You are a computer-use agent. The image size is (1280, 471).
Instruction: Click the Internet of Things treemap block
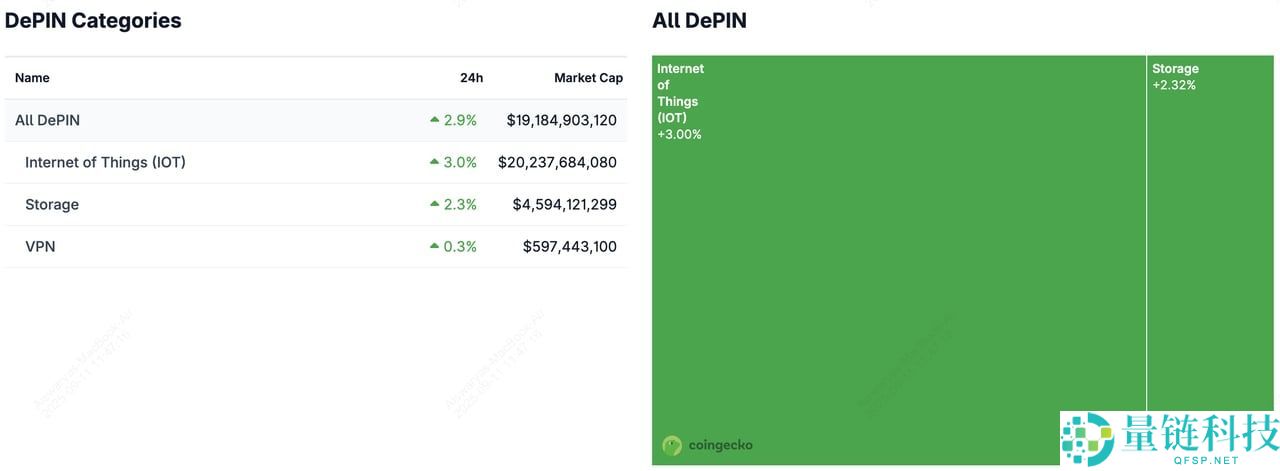click(898, 260)
